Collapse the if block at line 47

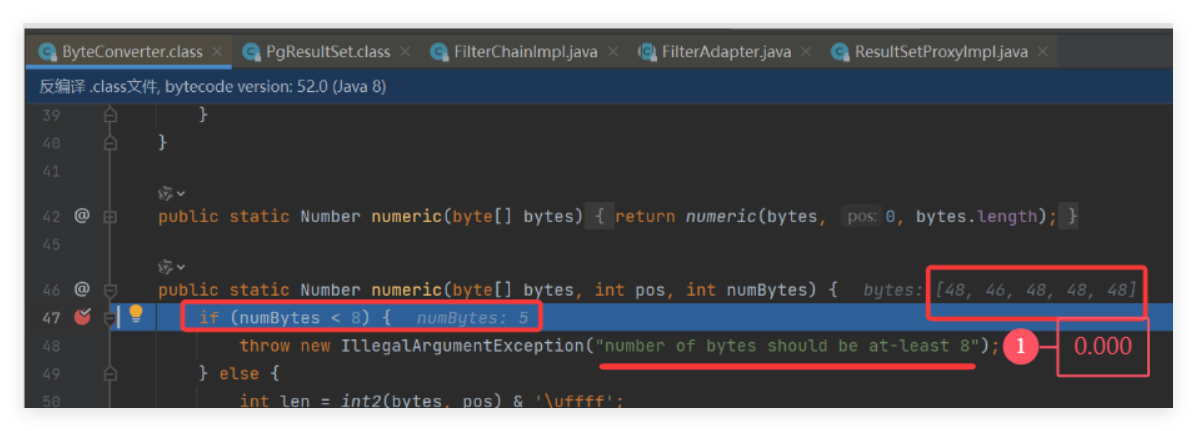coord(111,319)
